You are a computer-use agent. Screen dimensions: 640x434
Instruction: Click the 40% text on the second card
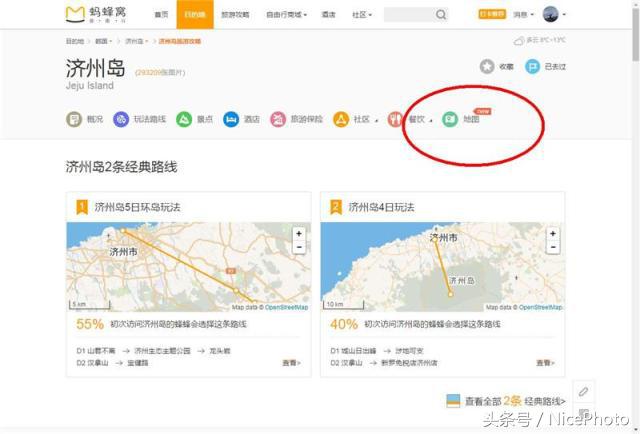click(344, 324)
